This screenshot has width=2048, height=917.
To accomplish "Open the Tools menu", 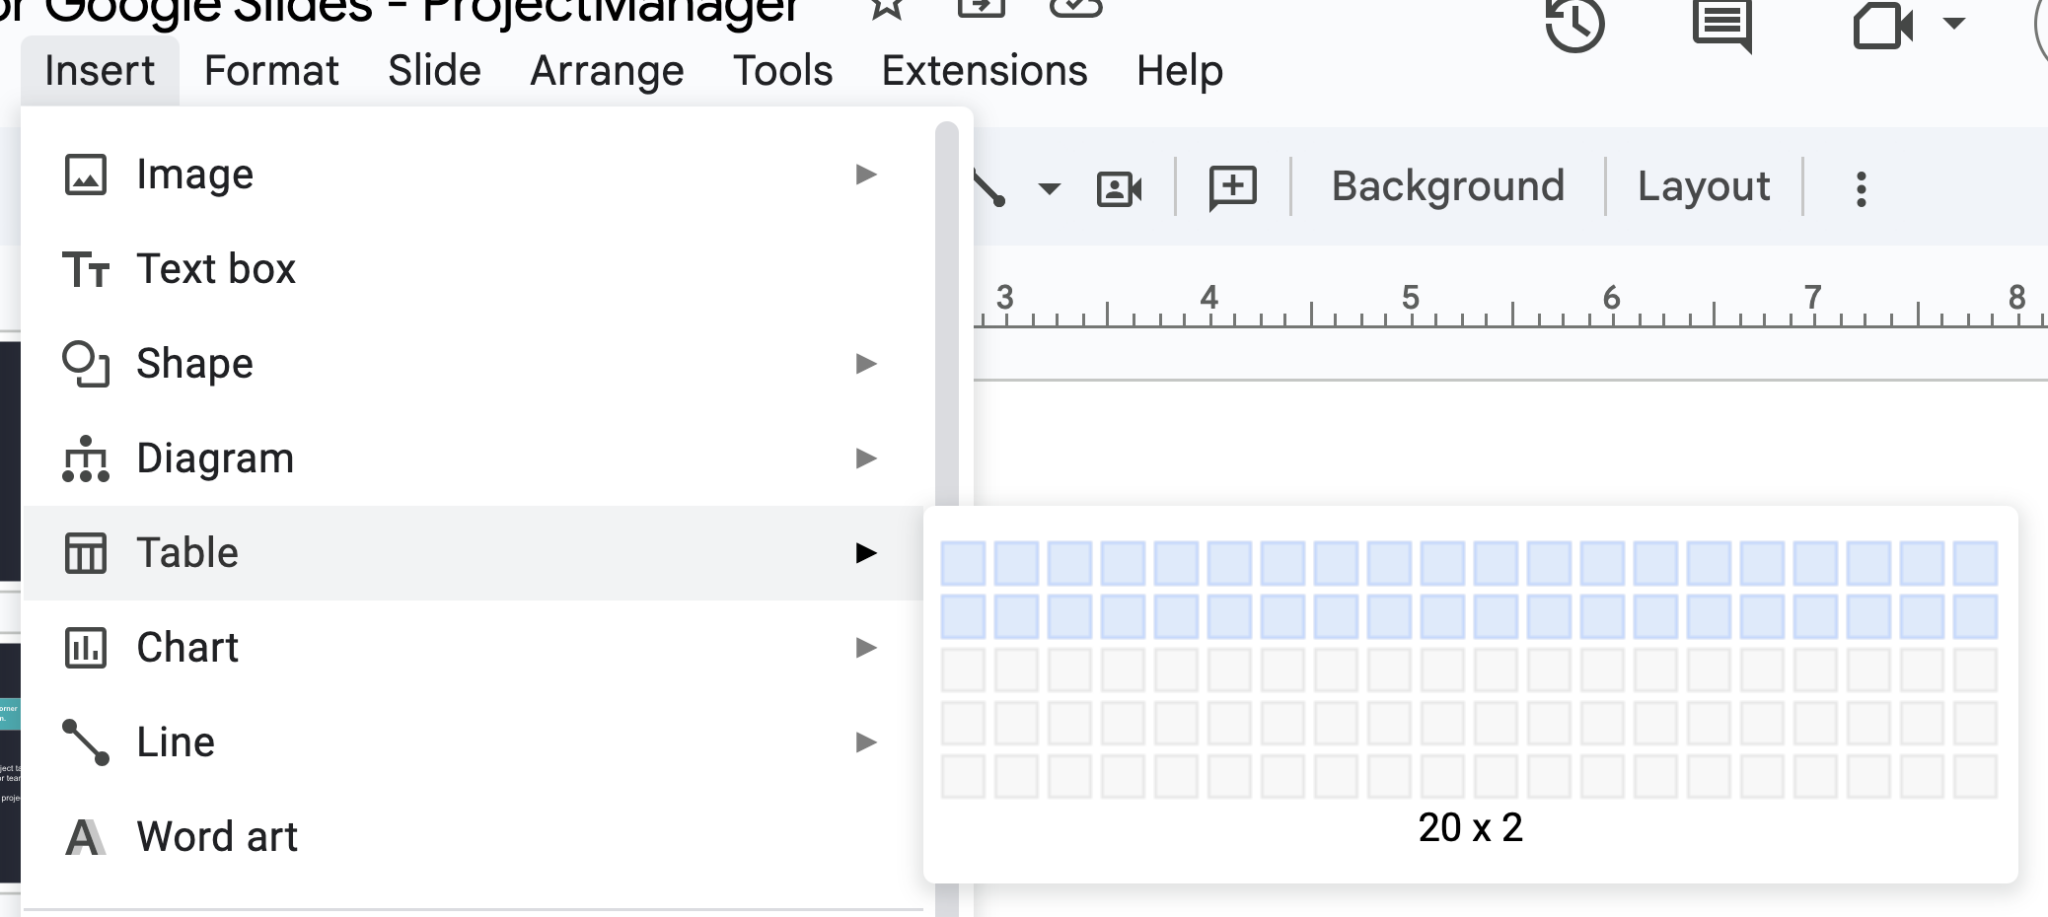I will (x=781, y=70).
